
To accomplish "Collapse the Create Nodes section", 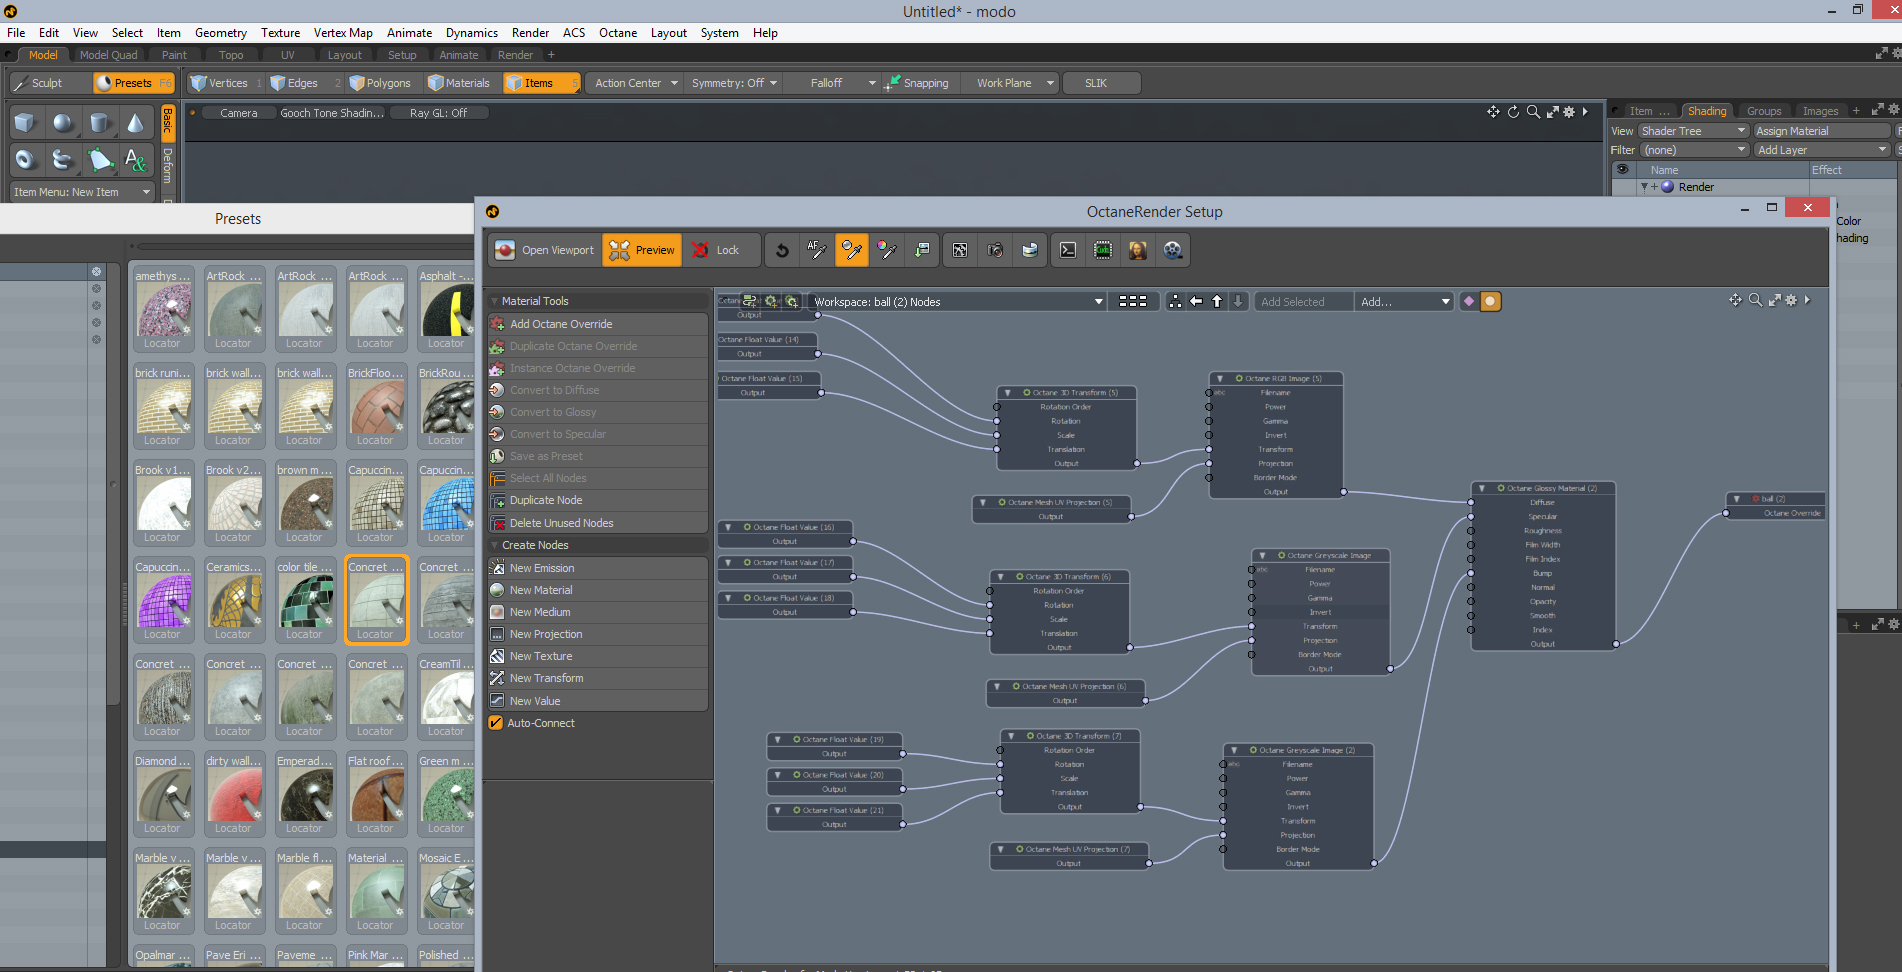I will tap(494, 545).
